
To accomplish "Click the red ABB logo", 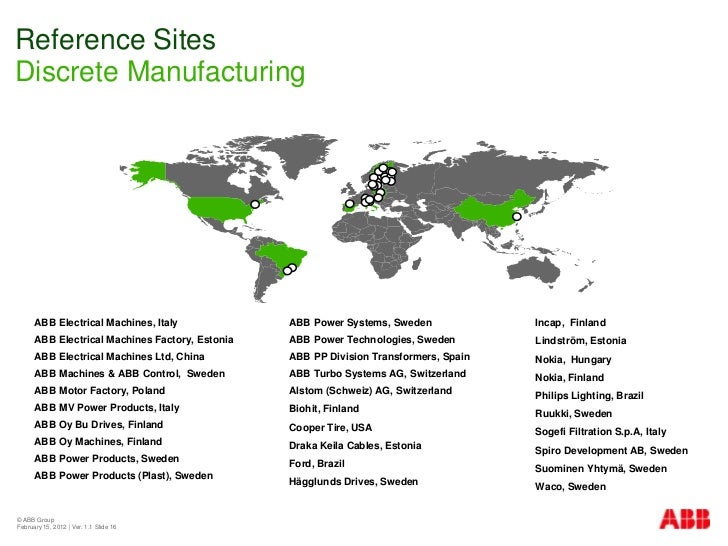I will 684,519.
